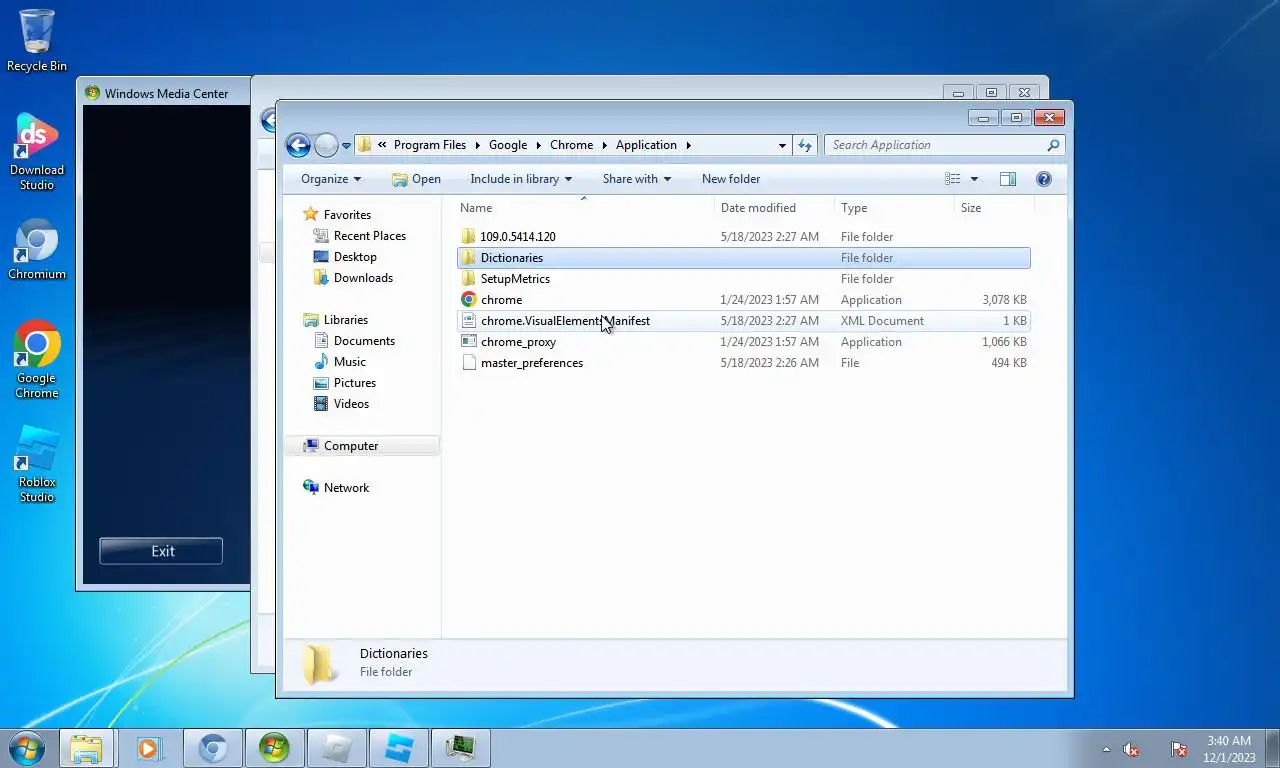Viewport: 1280px width, 768px height.
Task: Click Windows Explorer taskbar icon
Action: point(86,748)
